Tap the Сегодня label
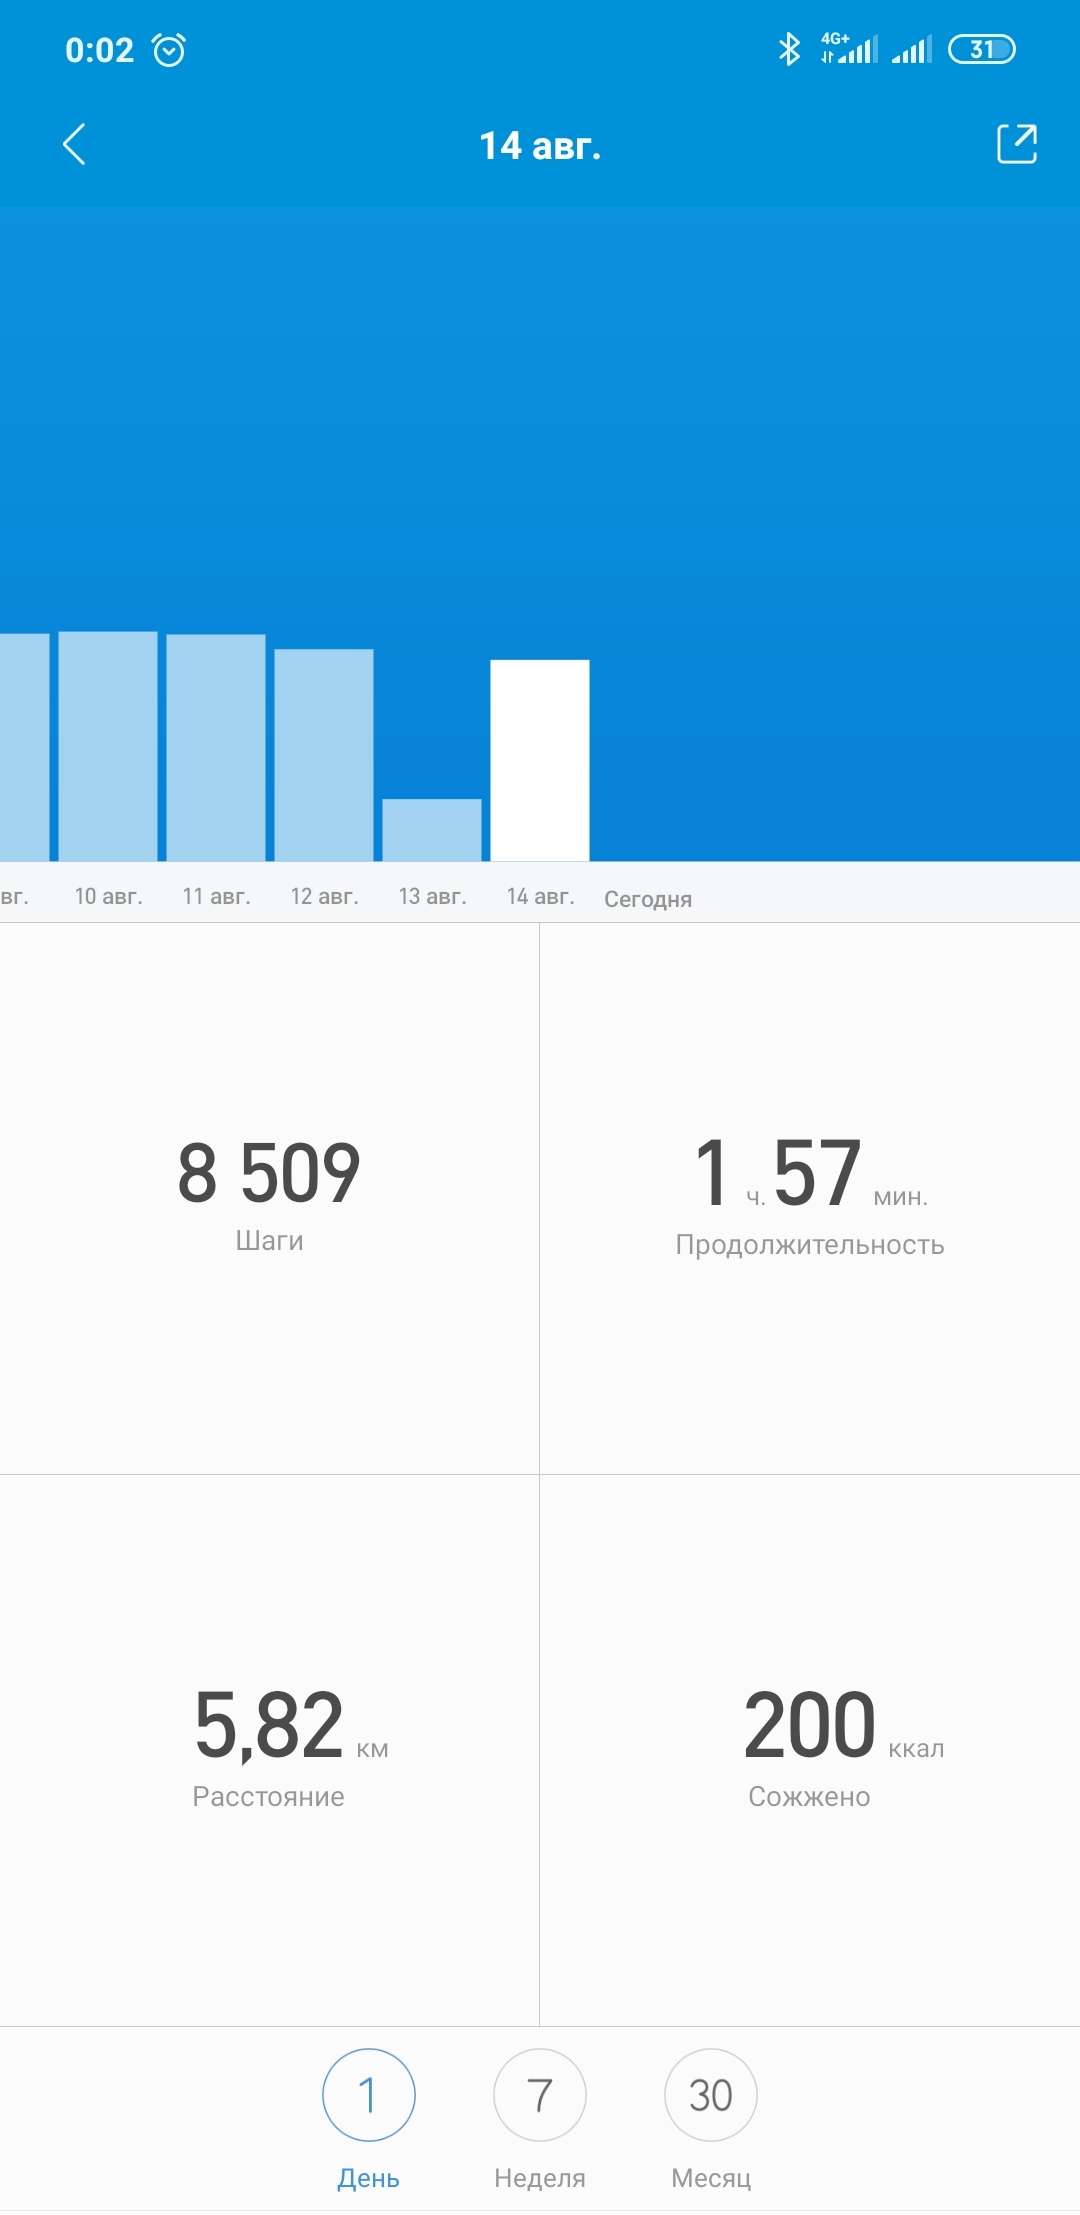The image size is (1080, 2215). coord(648,899)
